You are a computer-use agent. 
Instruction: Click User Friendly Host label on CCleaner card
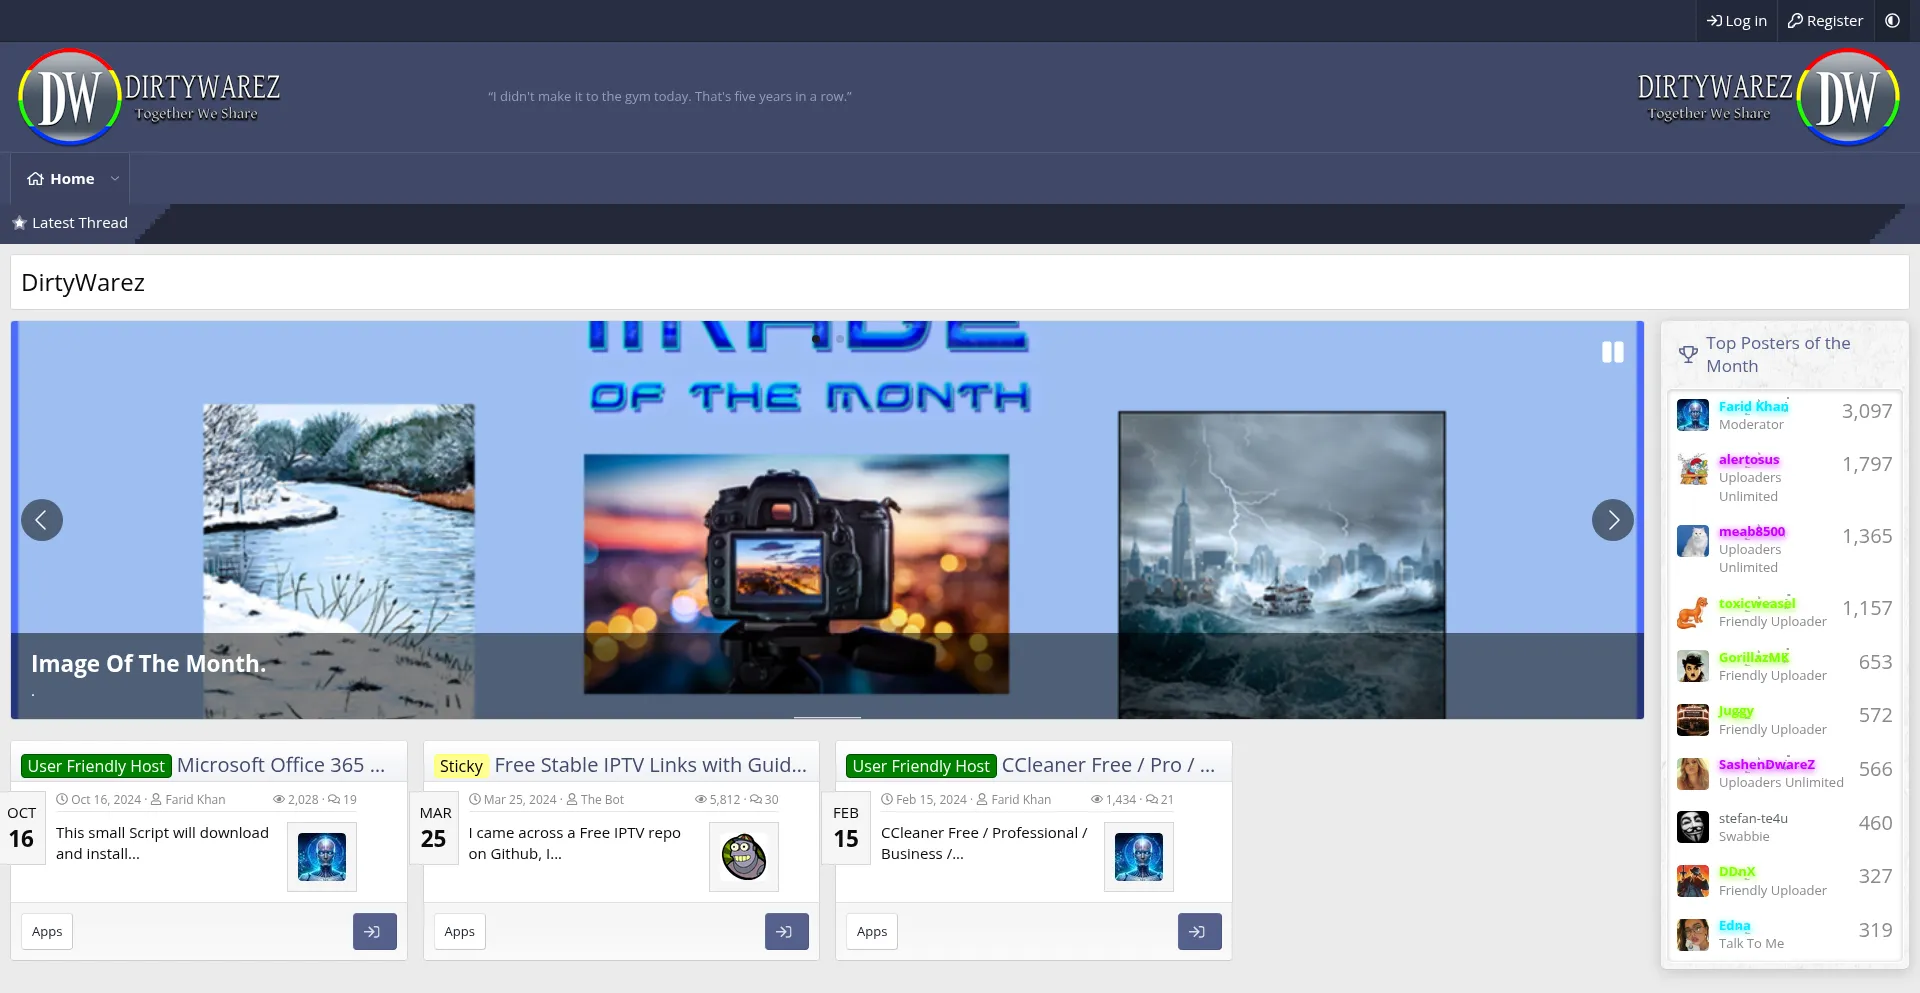921,766
